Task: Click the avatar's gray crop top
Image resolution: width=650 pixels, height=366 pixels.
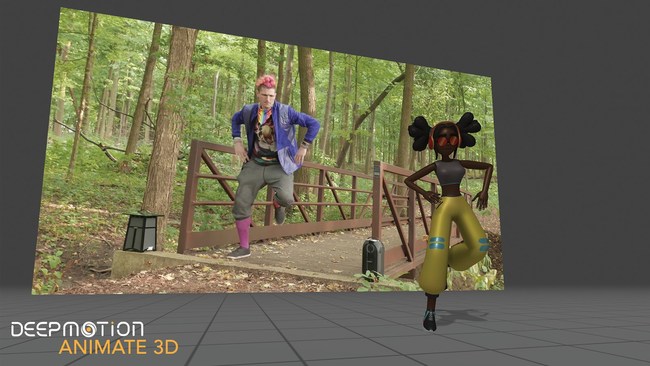Action: click(450, 173)
